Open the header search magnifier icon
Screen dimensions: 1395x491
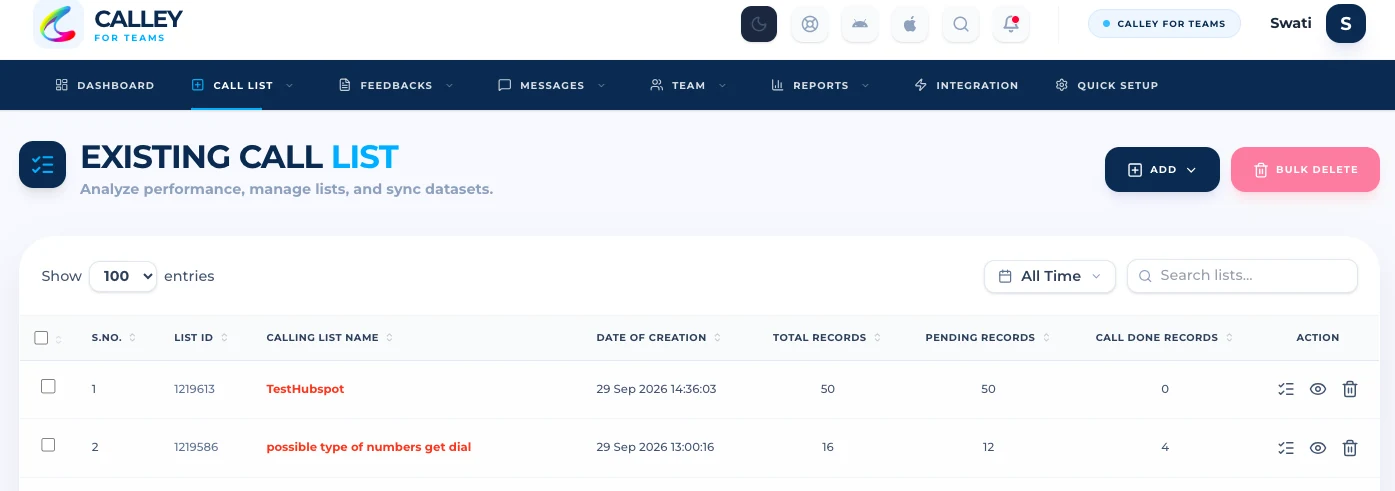[961, 24]
